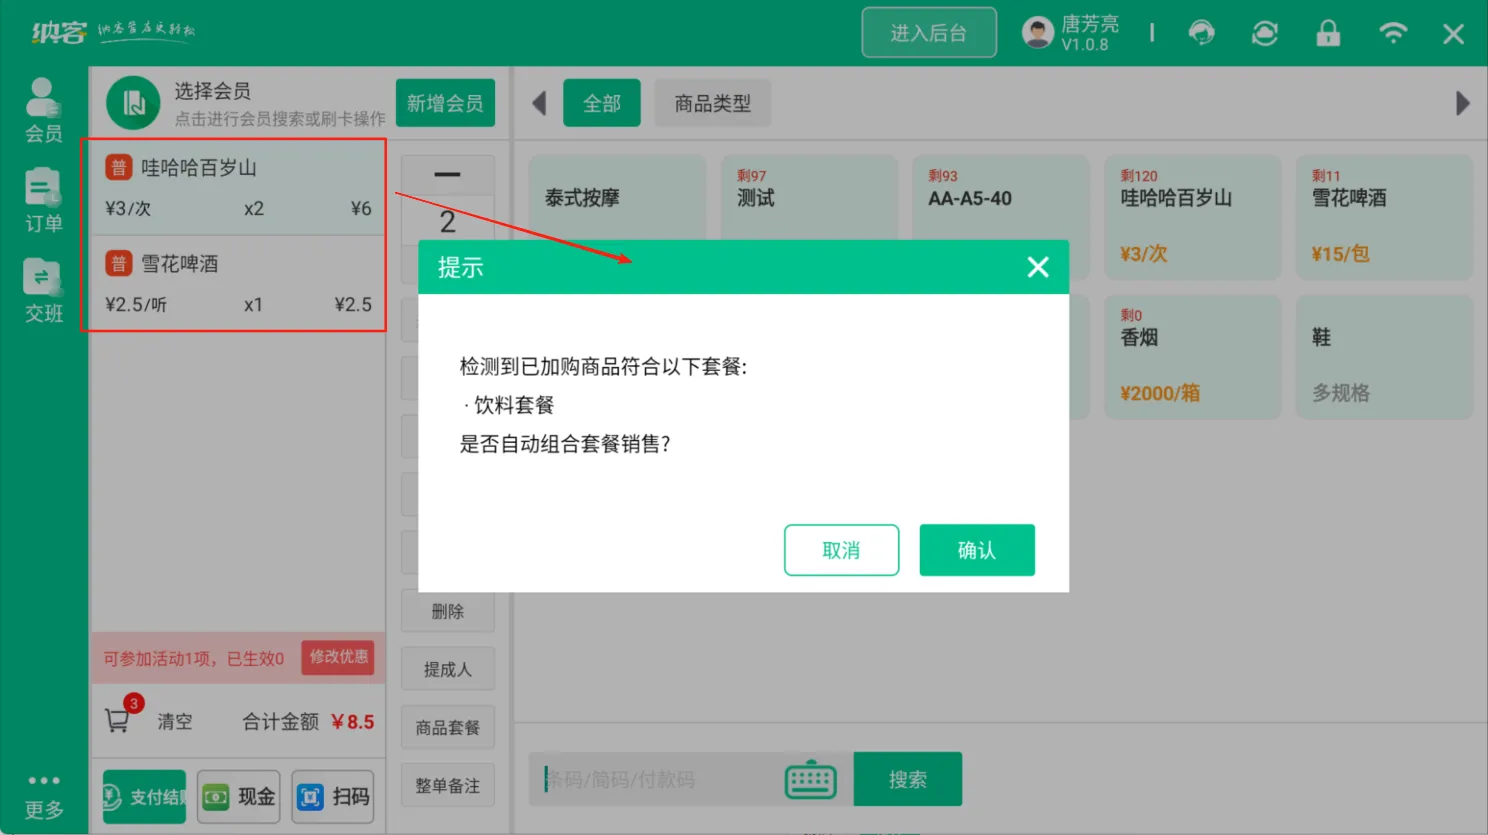Check the WiFi status icon
The image size is (1488, 835).
click(1392, 33)
